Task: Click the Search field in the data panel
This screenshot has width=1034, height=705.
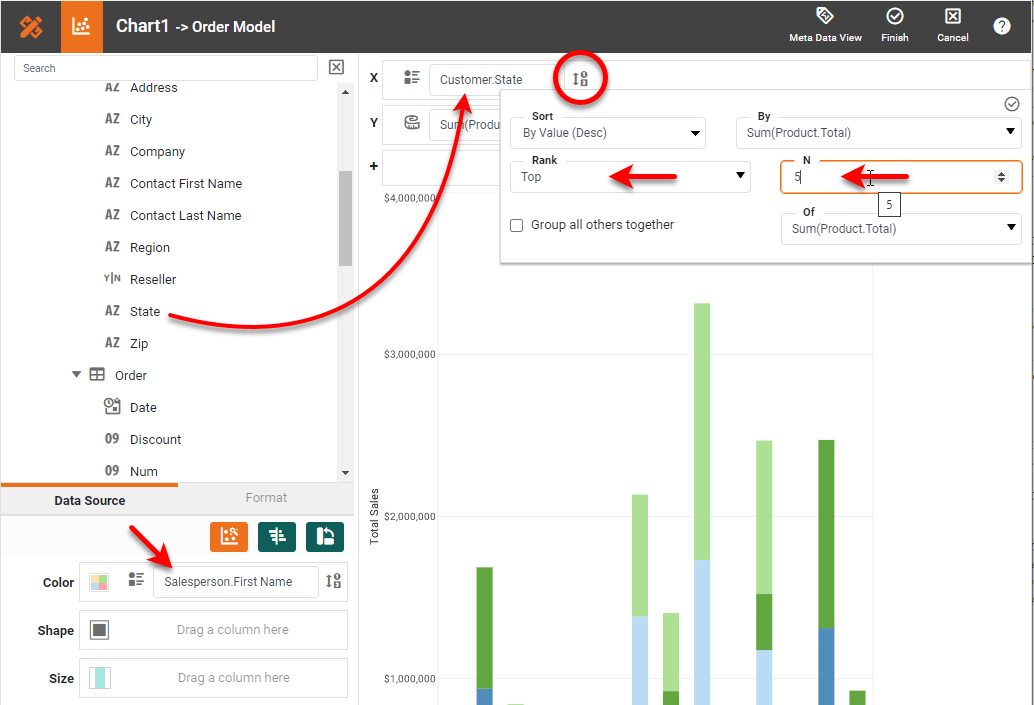Action: (165, 68)
